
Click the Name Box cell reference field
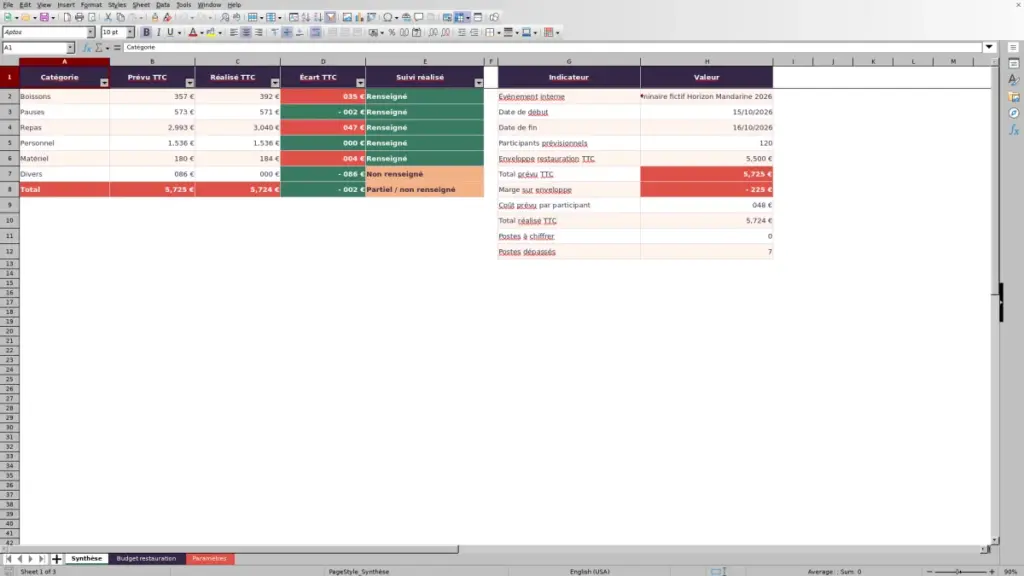coord(35,48)
